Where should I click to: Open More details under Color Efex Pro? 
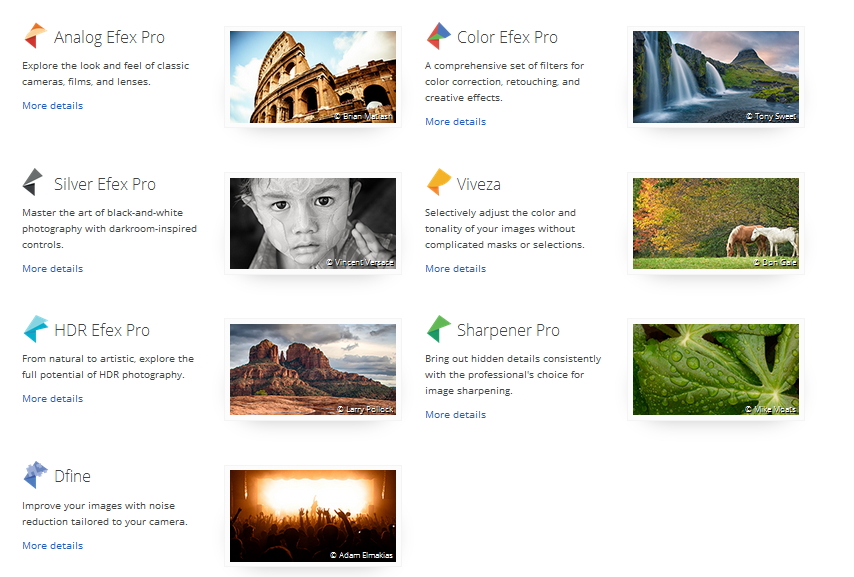[x=455, y=122]
